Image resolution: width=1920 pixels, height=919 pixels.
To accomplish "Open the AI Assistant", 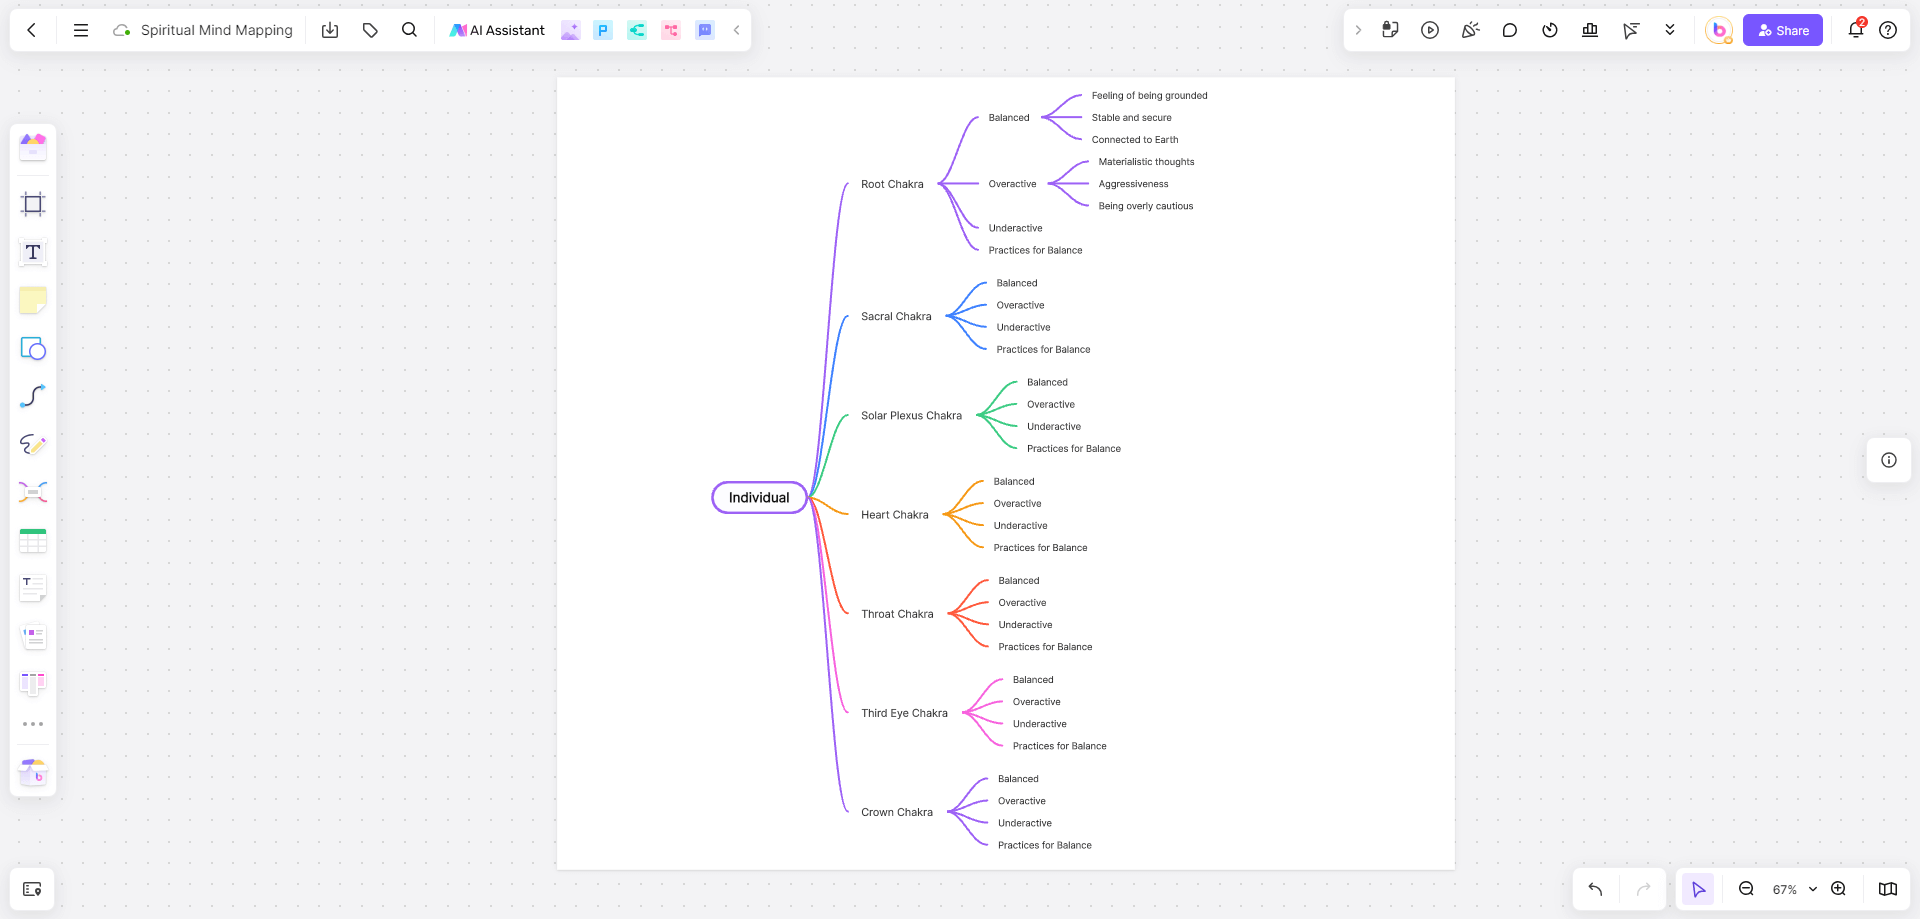I will tap(497, 30).
